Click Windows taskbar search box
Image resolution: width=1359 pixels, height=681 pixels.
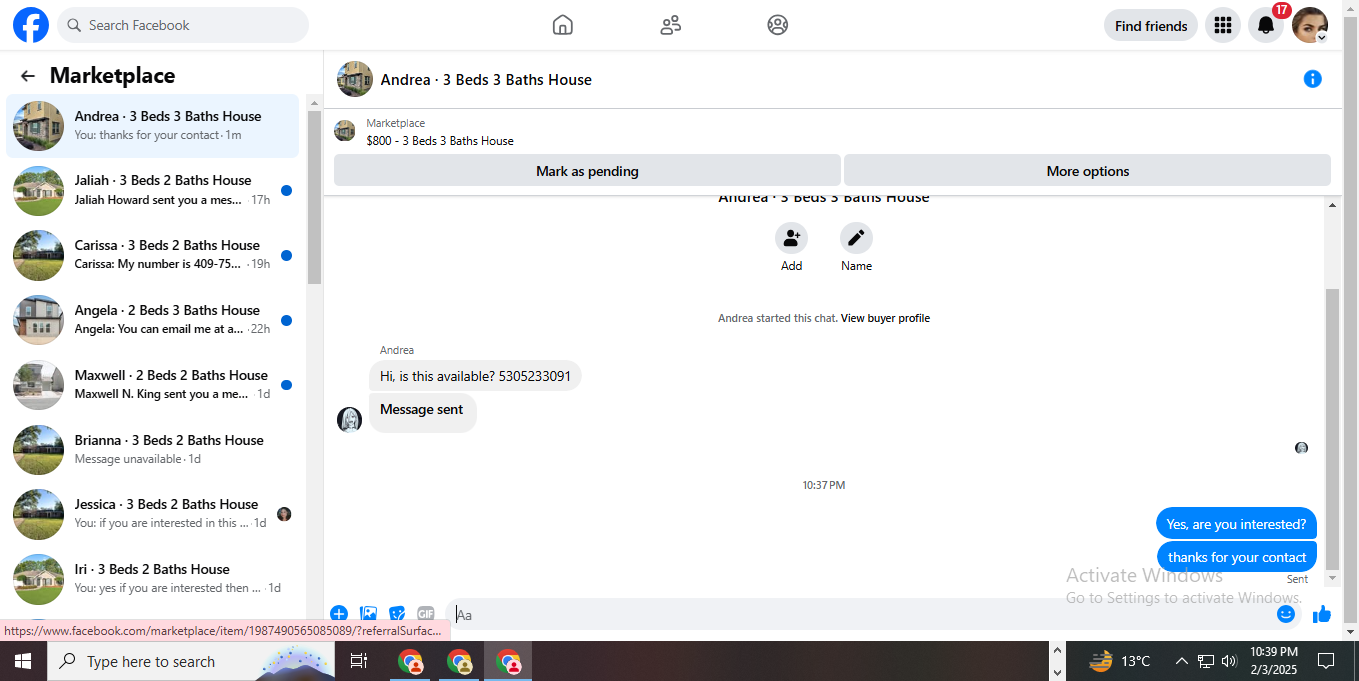click(192, 661)
